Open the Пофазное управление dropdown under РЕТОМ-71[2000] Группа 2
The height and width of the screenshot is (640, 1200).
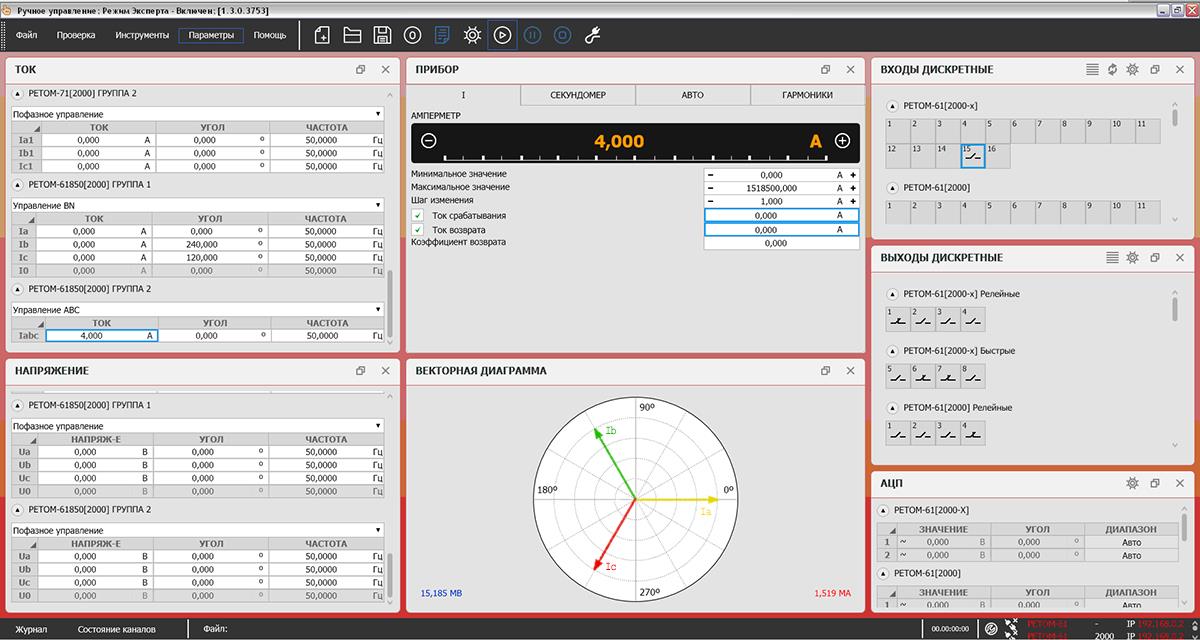[x=197, y=114]
